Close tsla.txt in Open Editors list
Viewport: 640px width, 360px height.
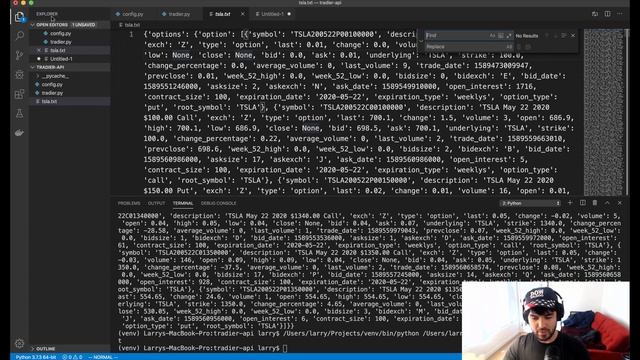coord(39,51)
